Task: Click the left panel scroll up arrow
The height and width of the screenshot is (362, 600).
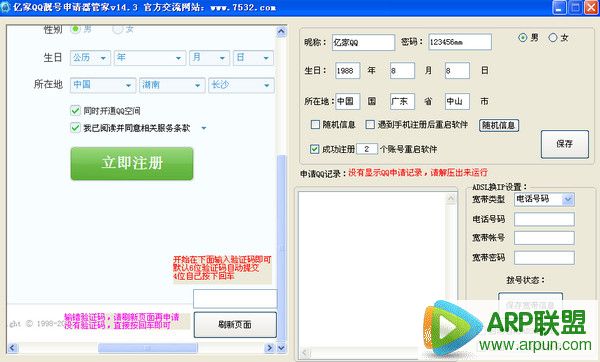Action: tap(281, 31)
